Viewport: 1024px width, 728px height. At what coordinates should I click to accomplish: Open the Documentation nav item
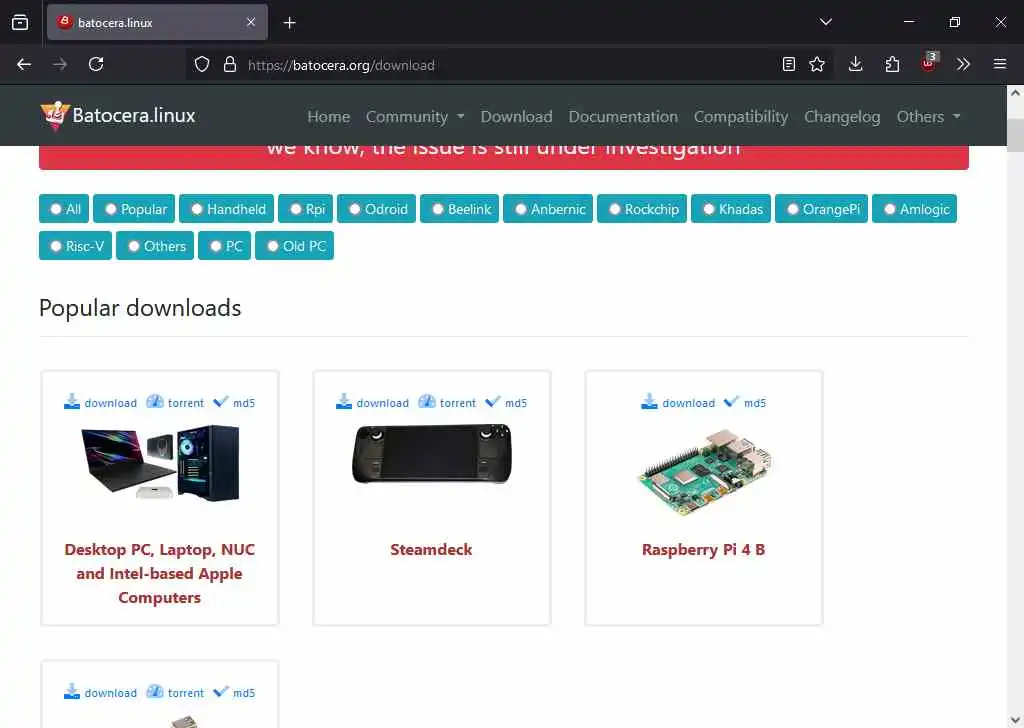[x=623, y=116]
